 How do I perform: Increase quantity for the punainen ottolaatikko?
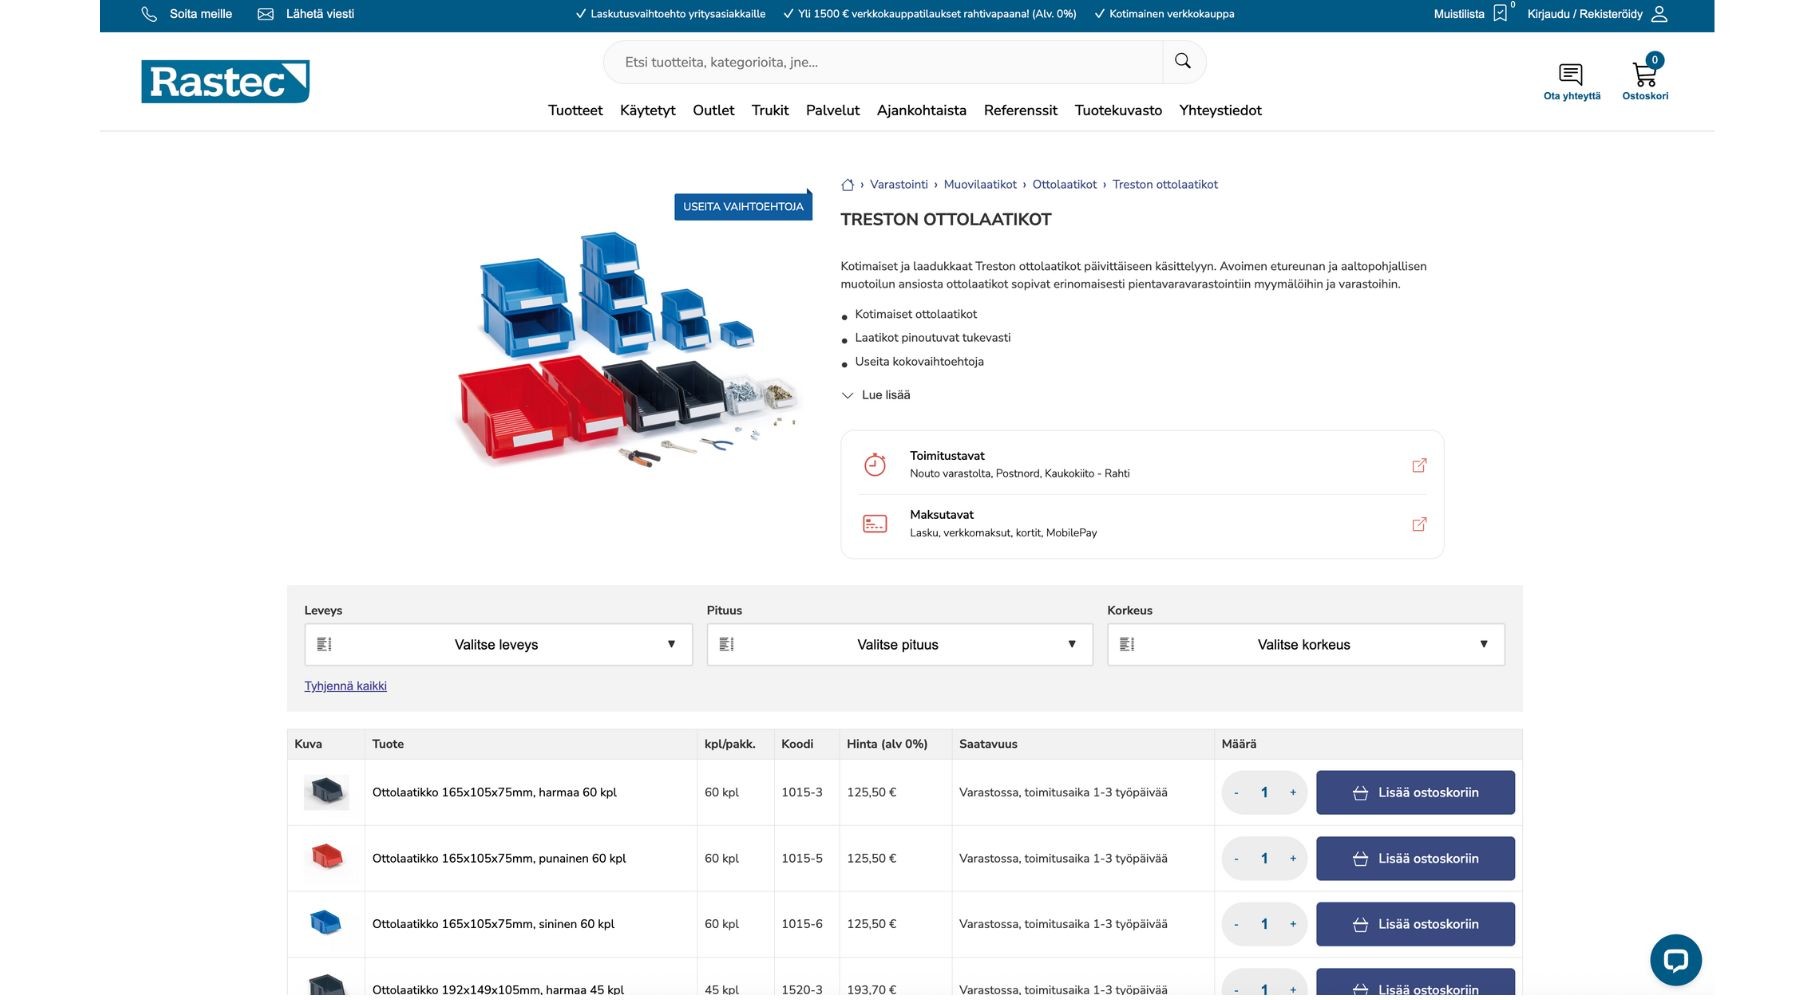(1294, 858)
